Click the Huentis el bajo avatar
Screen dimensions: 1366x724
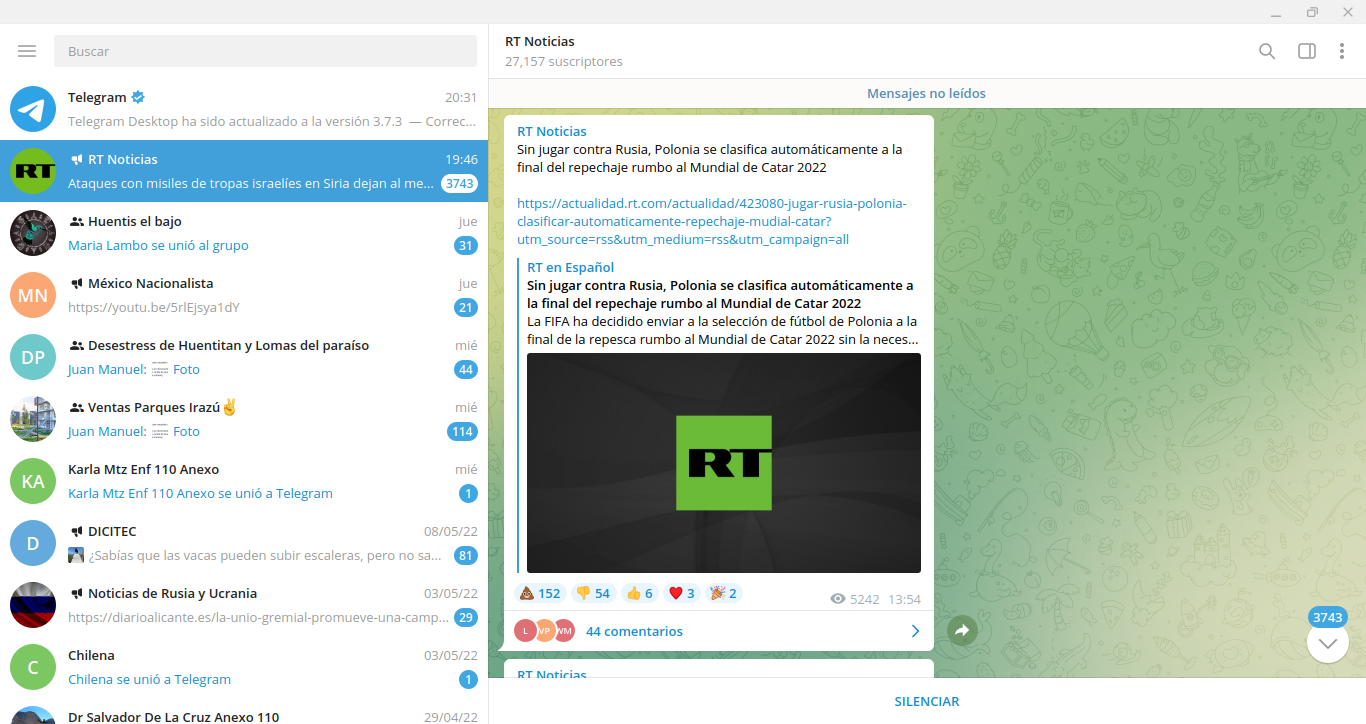tap(33, 233)
